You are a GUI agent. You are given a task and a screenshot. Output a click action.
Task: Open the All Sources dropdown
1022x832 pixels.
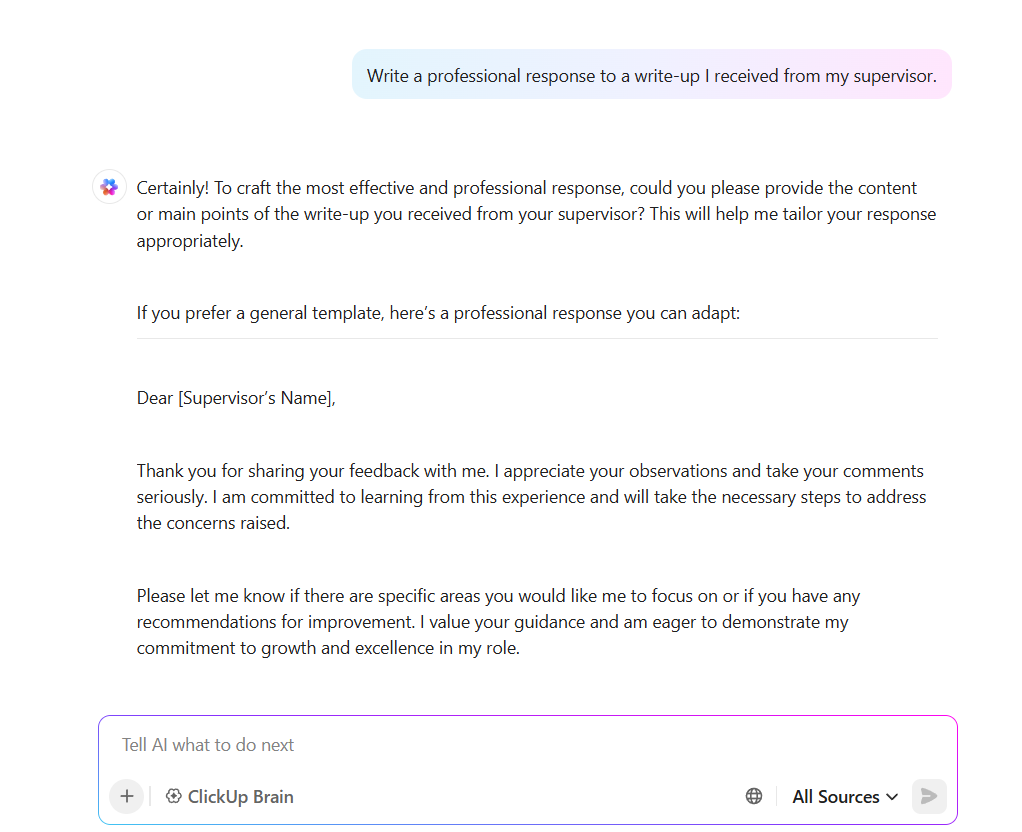click(x=845, y=796)
